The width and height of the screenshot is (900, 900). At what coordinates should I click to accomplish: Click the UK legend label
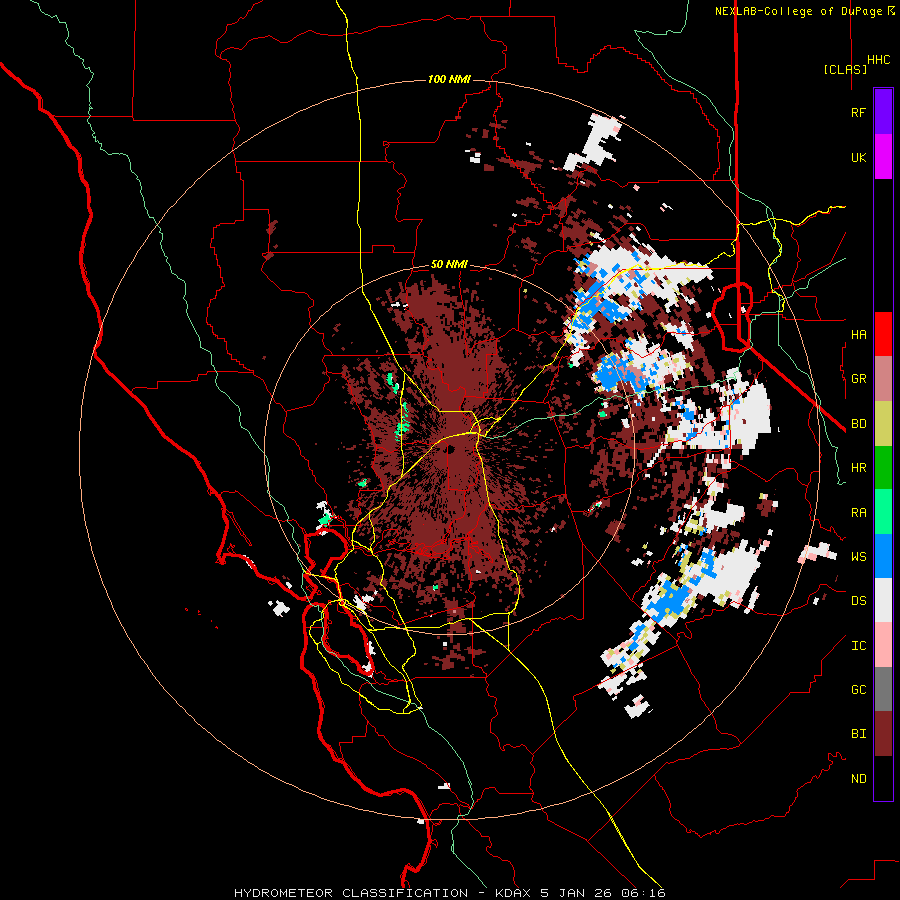[x=858, y=157]
